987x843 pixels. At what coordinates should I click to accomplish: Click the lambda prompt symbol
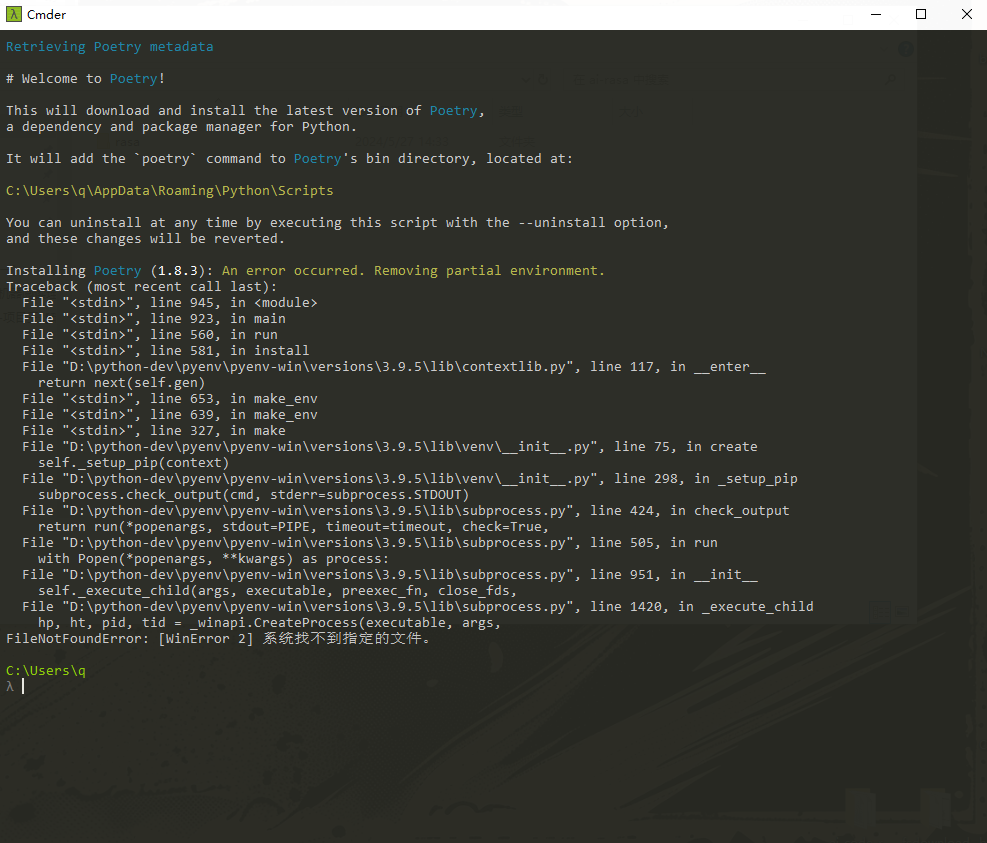tap(8, 686)
